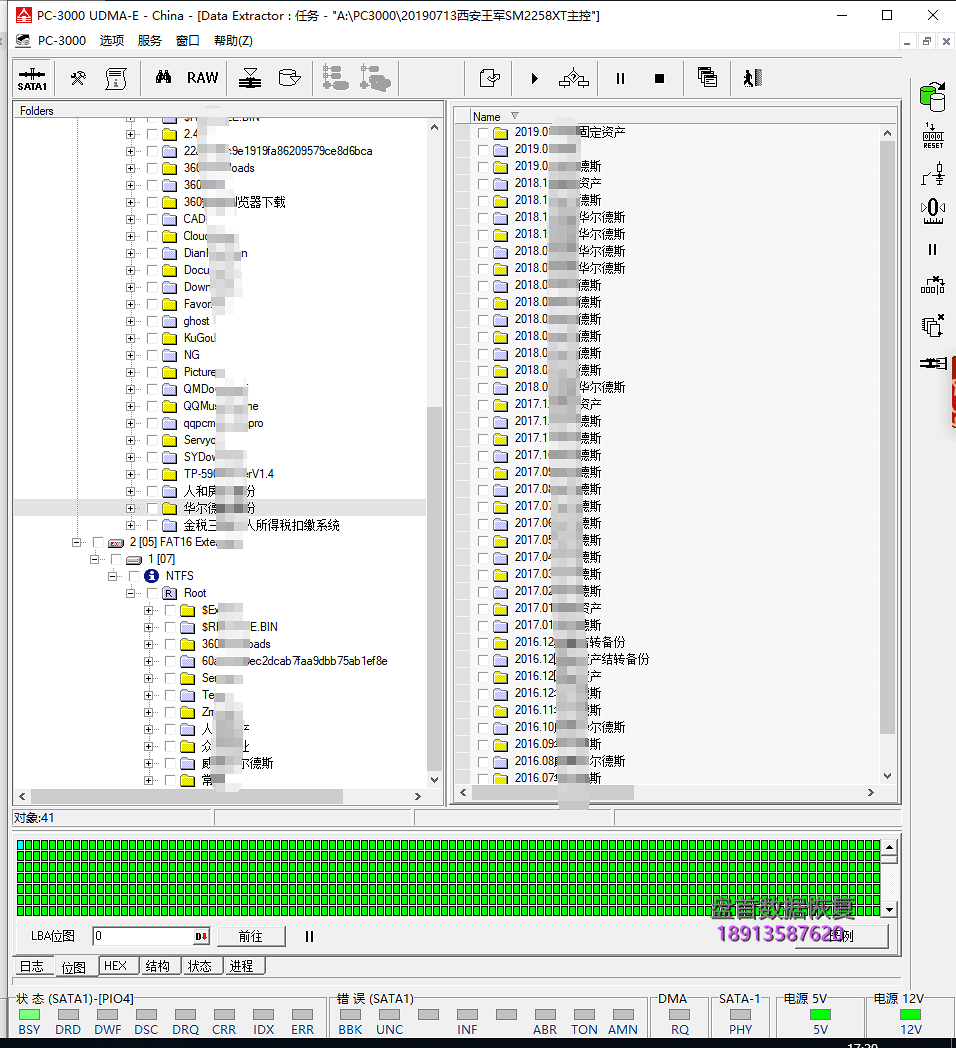
Task: Click the tree structure toolbar icon
Action: tap(335, 78)
